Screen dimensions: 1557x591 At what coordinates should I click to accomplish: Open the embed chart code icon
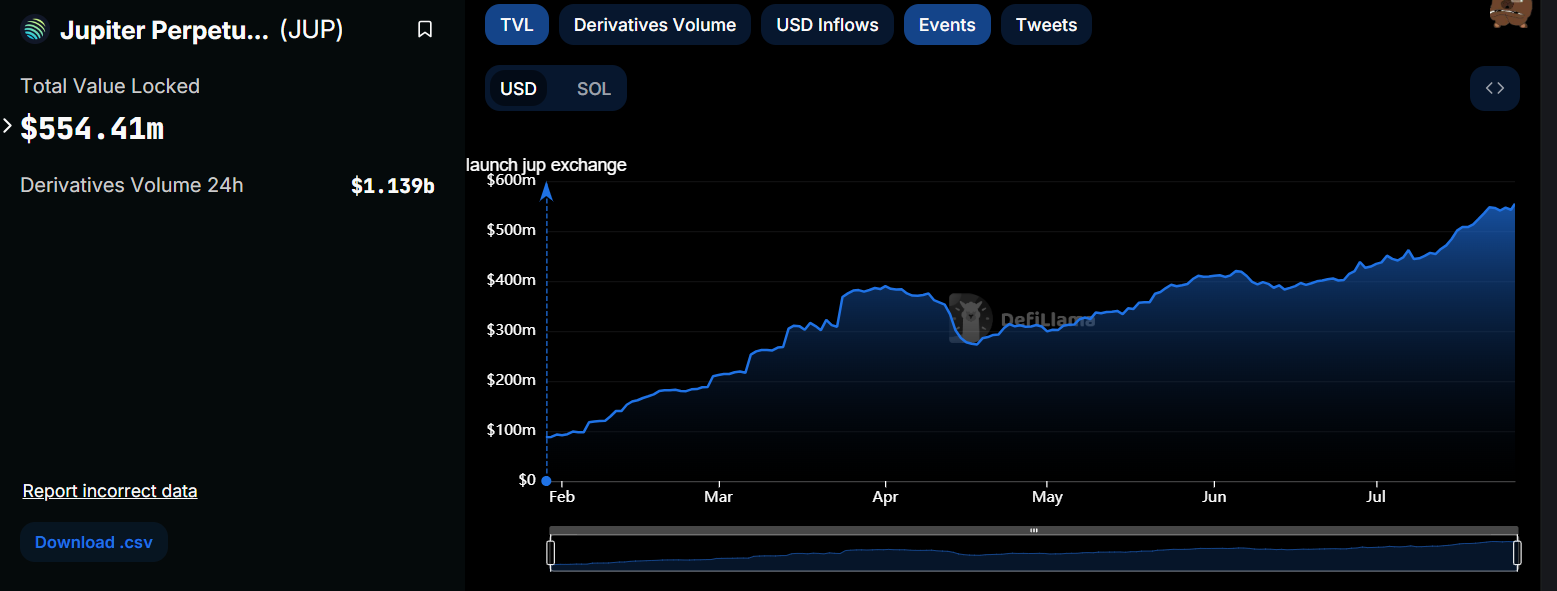(1494, 88)
